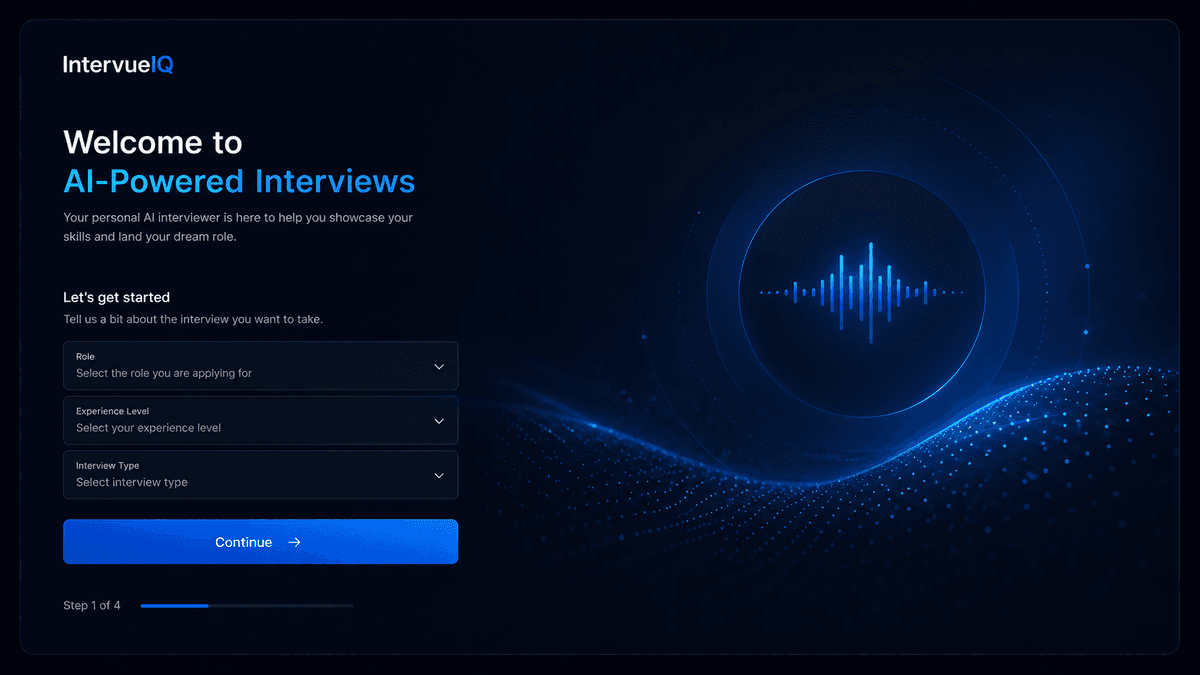This screenshot has height=675, width=1200.
Task: Click the IntervueIQ logo
Action: pos(118,65)
